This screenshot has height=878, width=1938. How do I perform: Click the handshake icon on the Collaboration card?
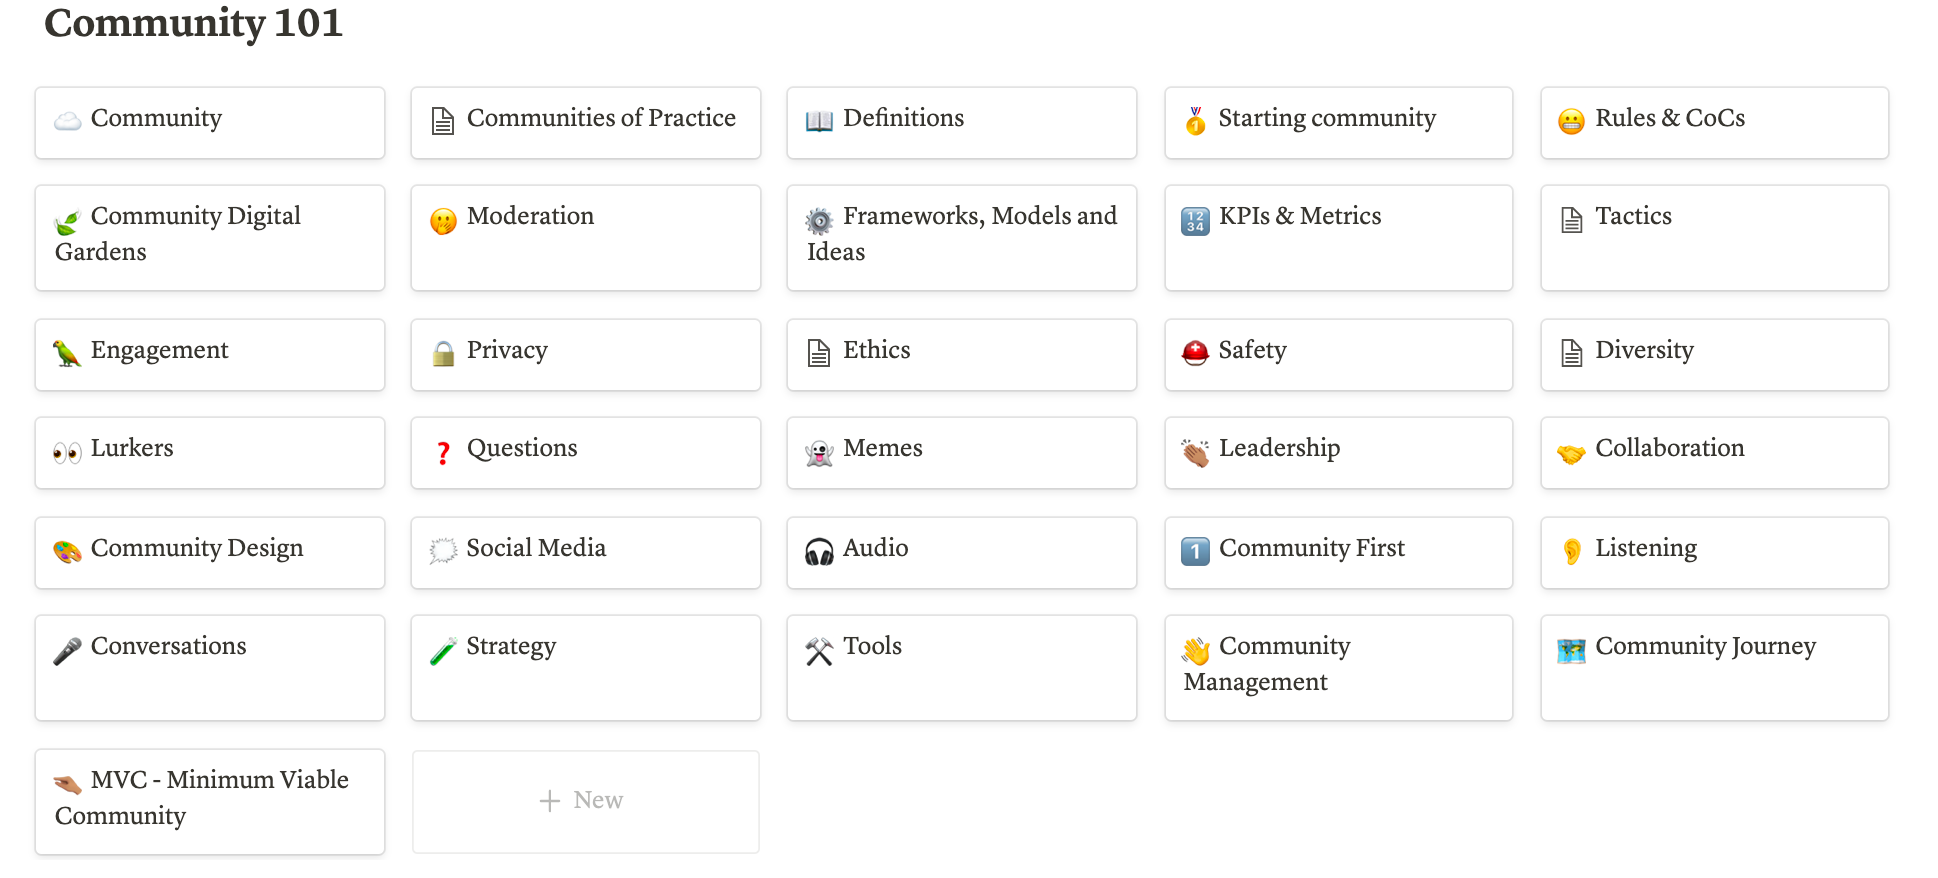coord(1571,452)
